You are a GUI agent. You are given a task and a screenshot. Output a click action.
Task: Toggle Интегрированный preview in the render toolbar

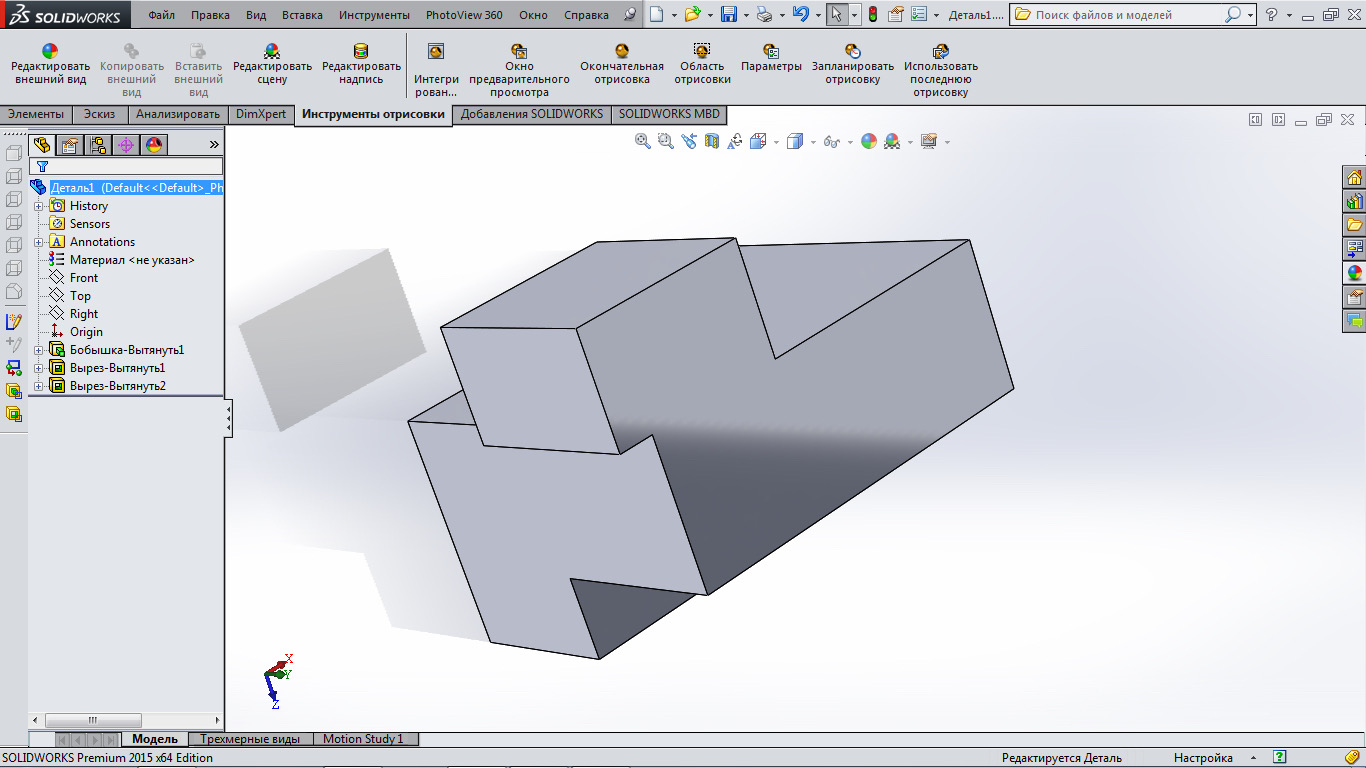(x=436, y=66)
